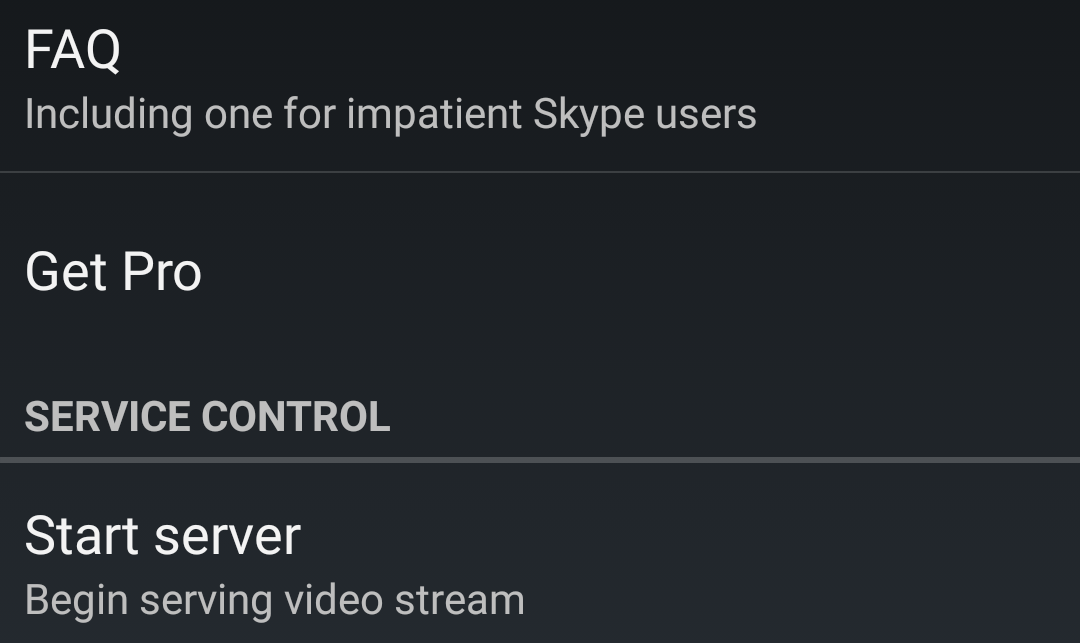
Task: Tap the word 'impatient' in FAQ description
Action: point(434,115)
